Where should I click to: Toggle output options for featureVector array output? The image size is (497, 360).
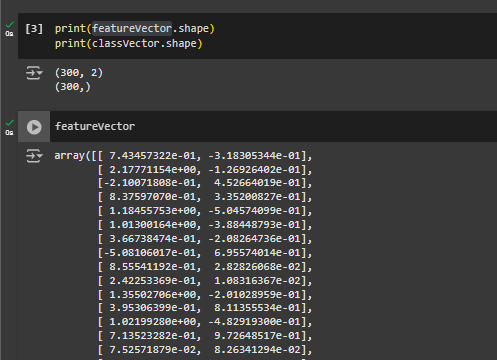(34, 156)
